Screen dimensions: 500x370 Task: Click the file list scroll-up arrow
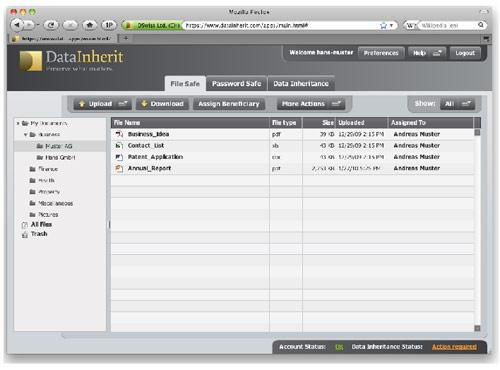coord(477,132)
